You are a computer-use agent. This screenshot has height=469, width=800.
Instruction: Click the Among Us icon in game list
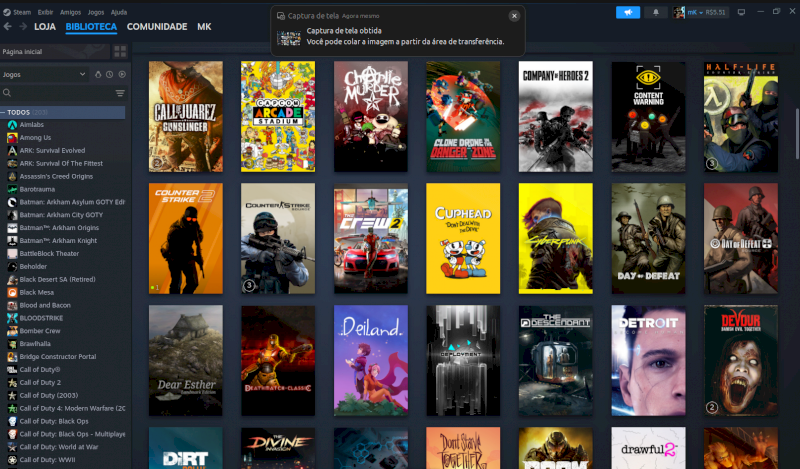point(11,137)
